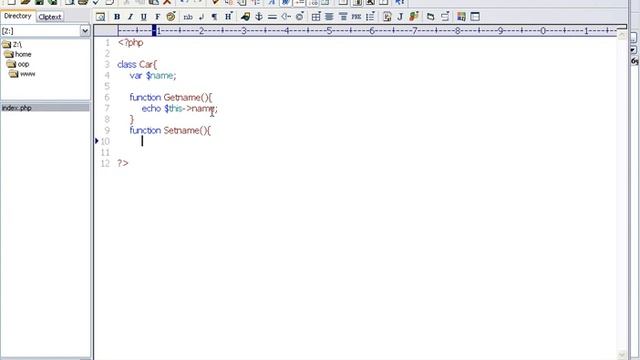Click line number 10 in gutter
Viewport: 640px width, 360px height.
click(x=105, y=141)
